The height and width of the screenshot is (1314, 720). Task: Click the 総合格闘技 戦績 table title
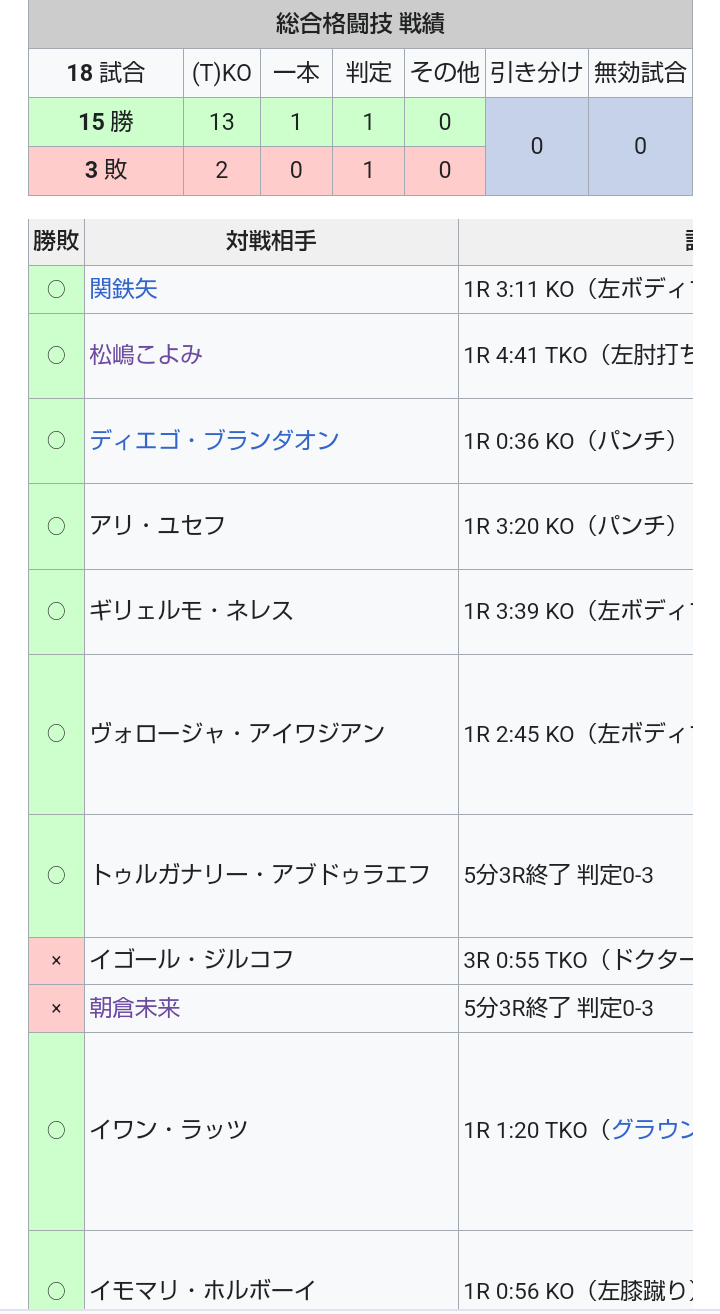pos(360,23)
